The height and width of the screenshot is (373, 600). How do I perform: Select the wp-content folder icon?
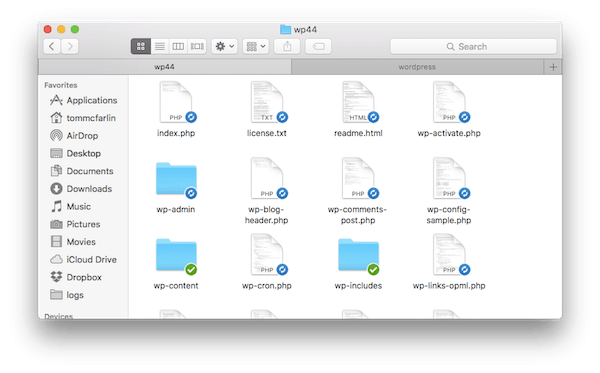176,256
